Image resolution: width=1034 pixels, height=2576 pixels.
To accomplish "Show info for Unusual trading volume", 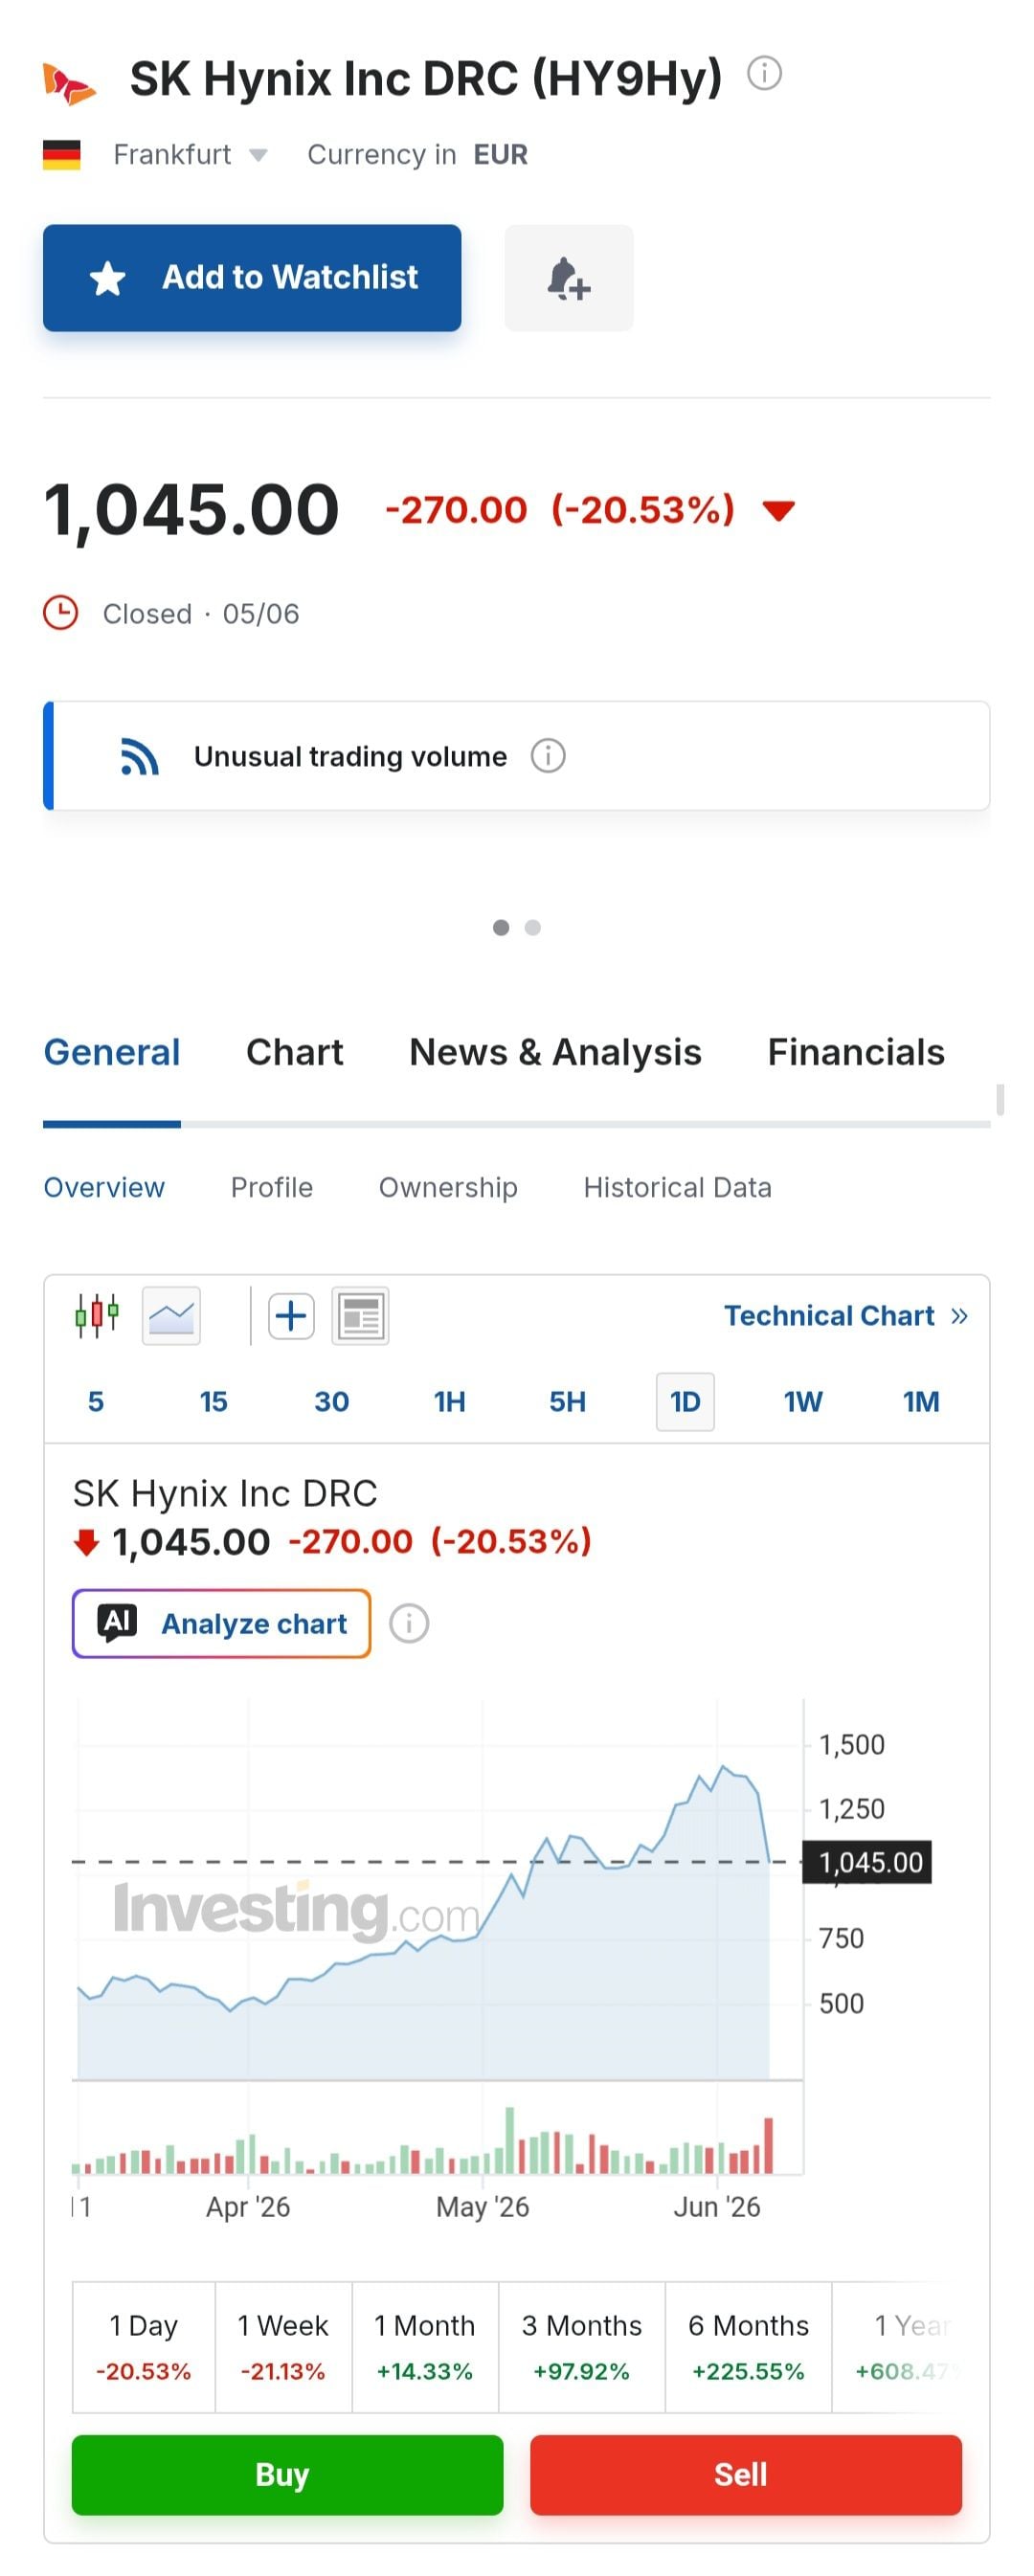I will point(548,755).
